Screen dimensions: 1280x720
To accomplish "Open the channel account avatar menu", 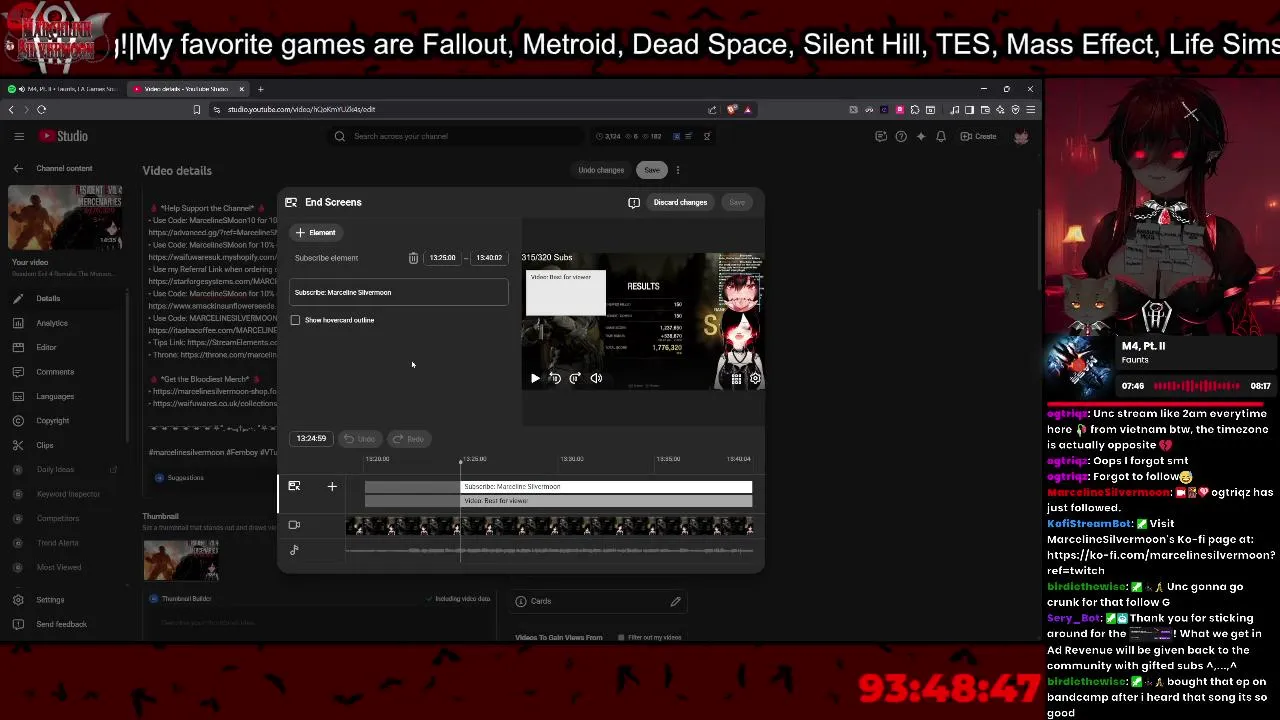I will click(x=1021, y=136).
